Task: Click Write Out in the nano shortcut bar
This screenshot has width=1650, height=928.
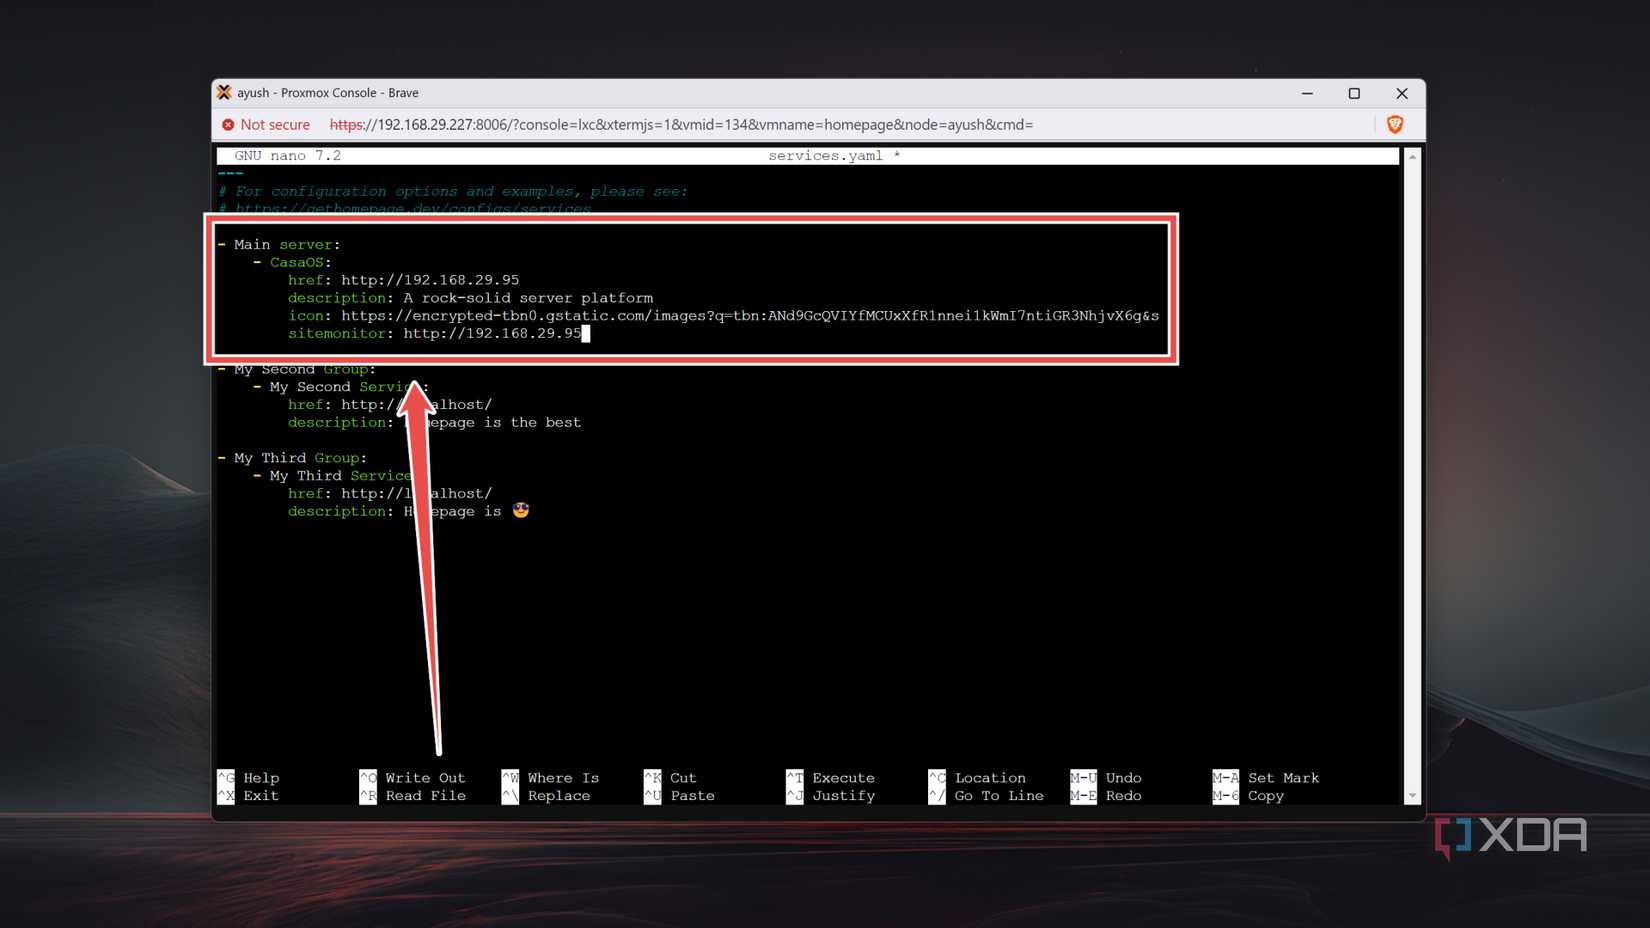Action: click(x=424, y=778)
